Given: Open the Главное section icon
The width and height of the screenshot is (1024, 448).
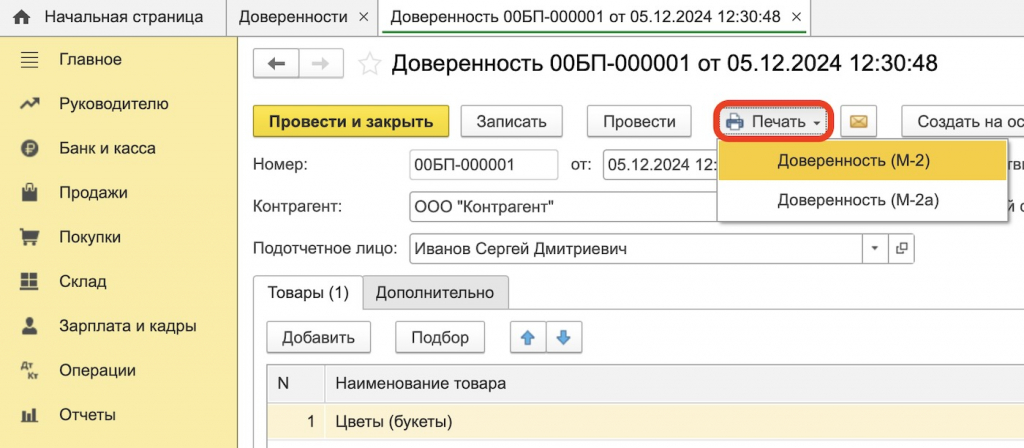Looking at the screenshot, I should (30, 60).
